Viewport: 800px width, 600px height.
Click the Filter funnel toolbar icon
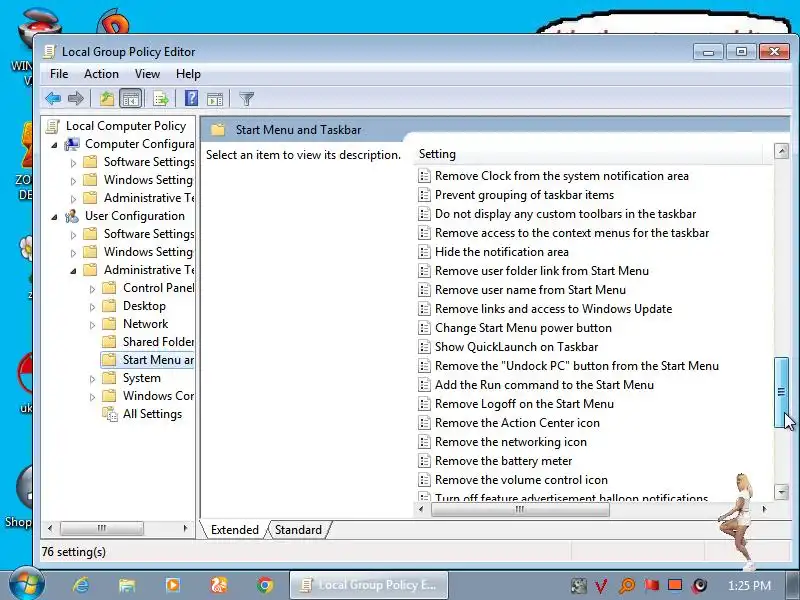pyautogui.click(x=246, y=98)
